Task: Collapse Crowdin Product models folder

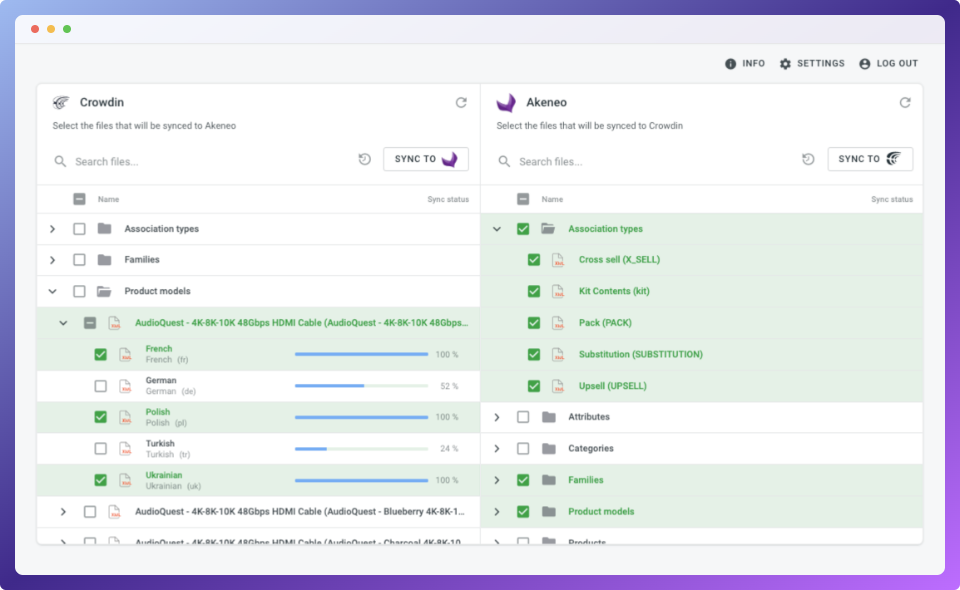Action: click(53, 291)
